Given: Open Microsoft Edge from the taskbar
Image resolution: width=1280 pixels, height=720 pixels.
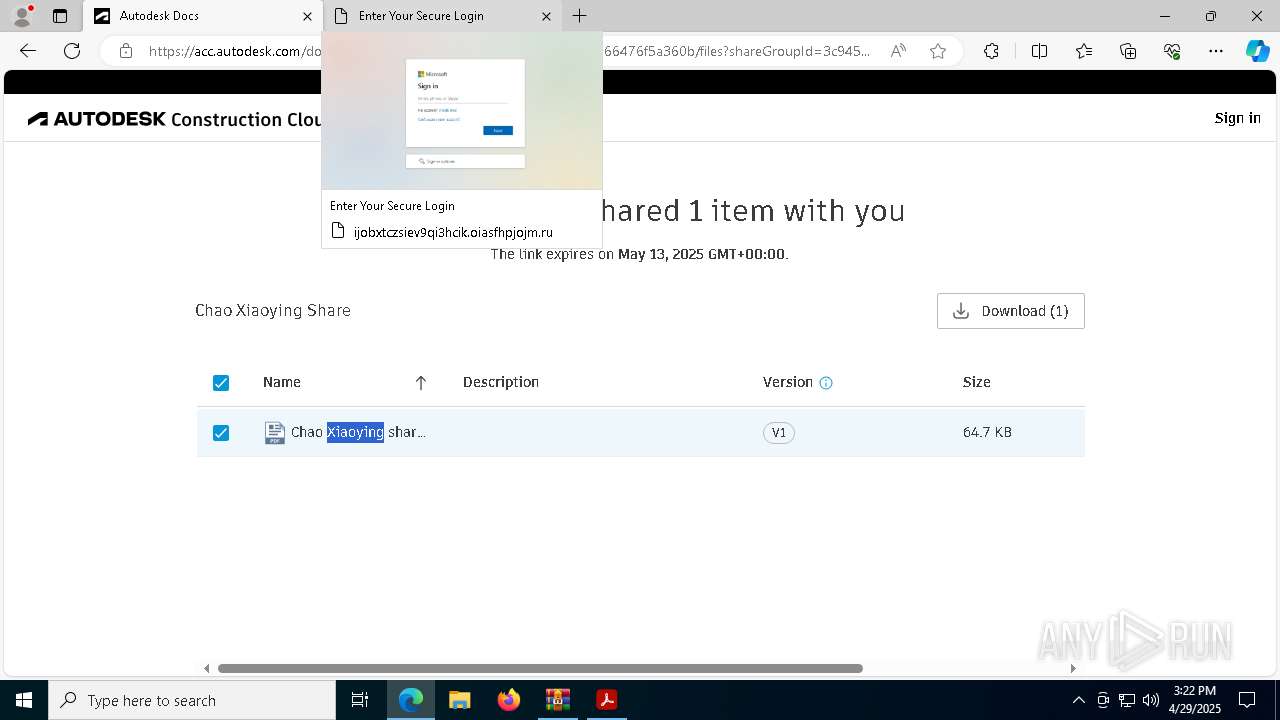Looking at the screenshot, I should (x=411, y=700).
